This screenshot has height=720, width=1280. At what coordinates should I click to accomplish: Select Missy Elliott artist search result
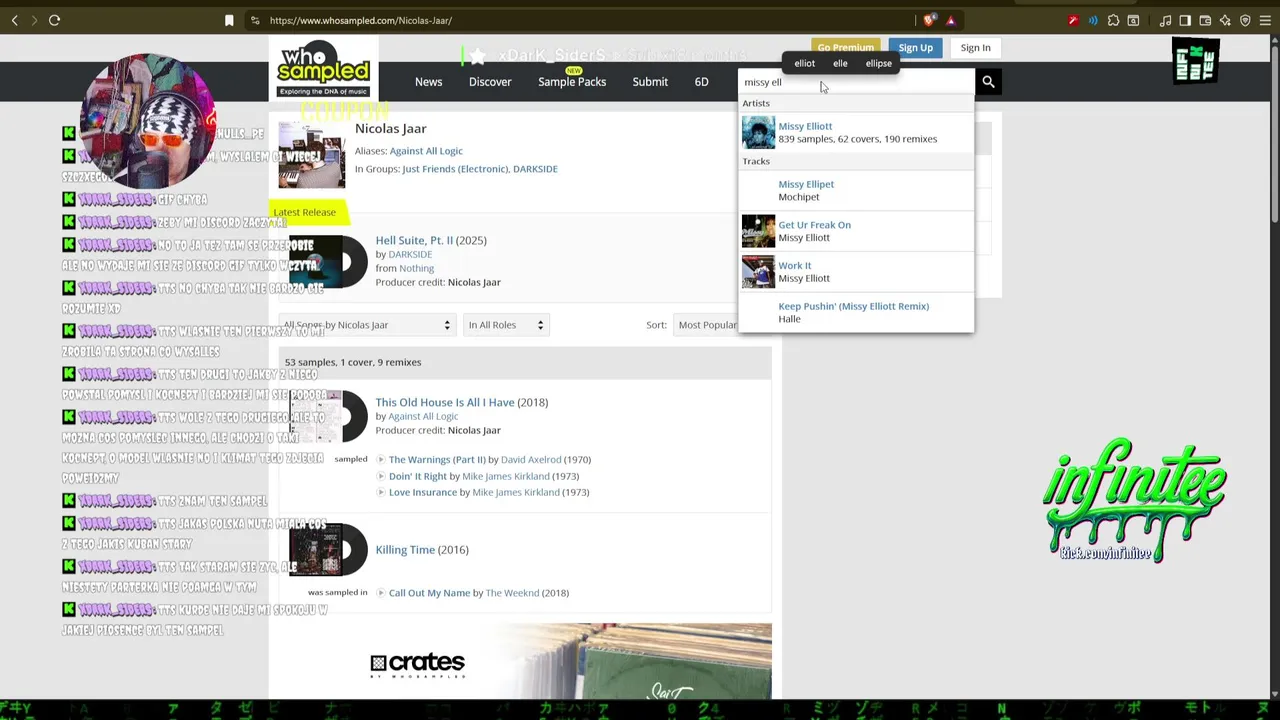tap(855, 132)
